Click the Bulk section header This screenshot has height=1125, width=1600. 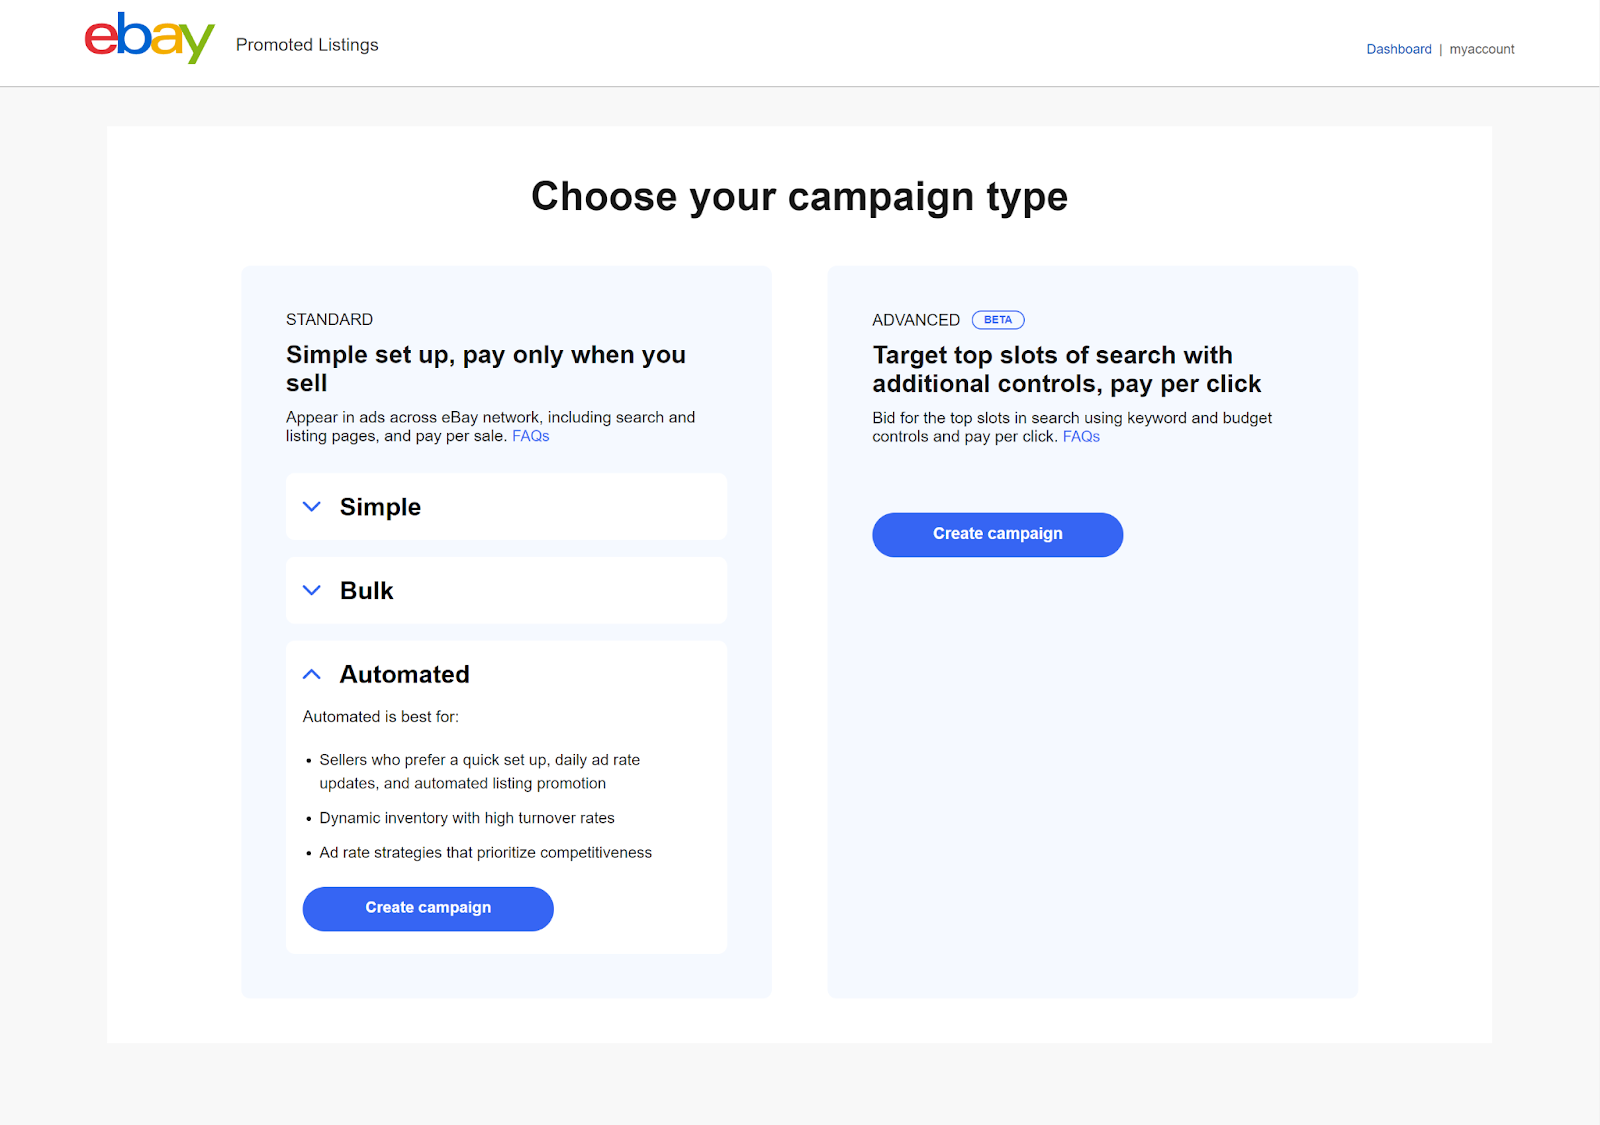click(x=366, y=590)
